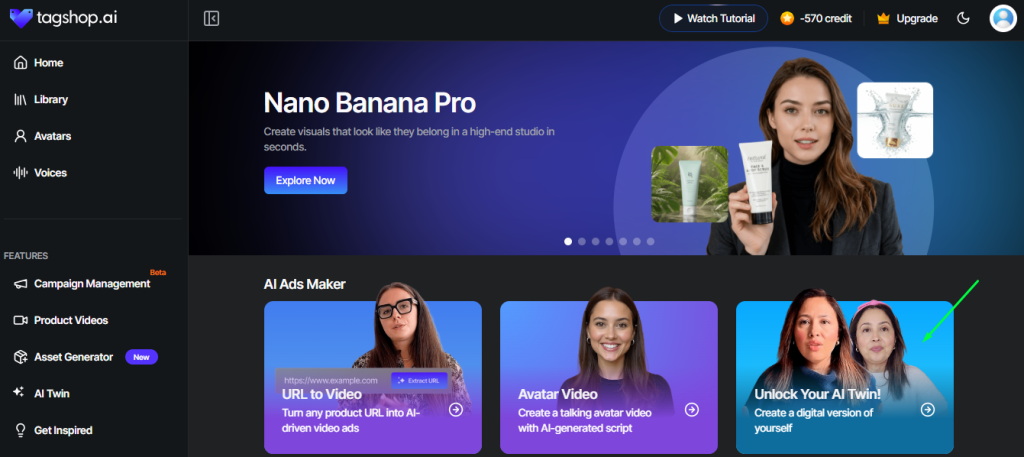Collapse the sidebar using panel icon
The width and height of the screenshot is (1024, 457).
pyautogui.click(x=211, y=18)
